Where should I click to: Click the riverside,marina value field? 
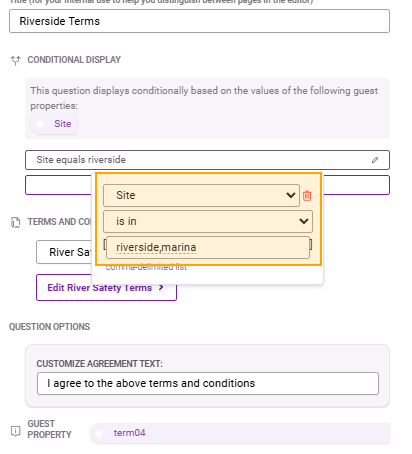tap(208, 247)
